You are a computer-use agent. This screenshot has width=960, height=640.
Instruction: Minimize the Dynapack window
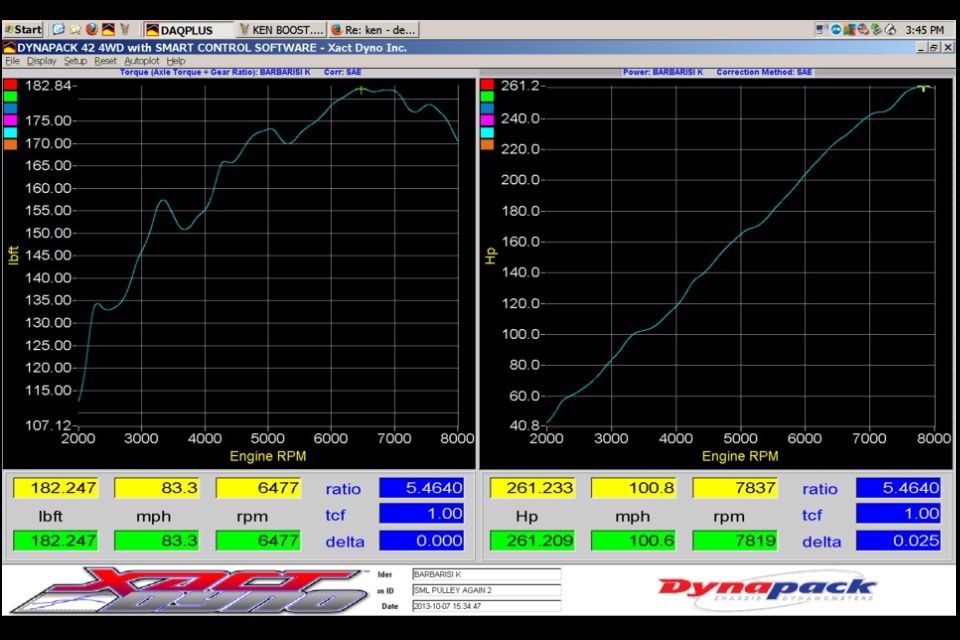click(921, 47)
